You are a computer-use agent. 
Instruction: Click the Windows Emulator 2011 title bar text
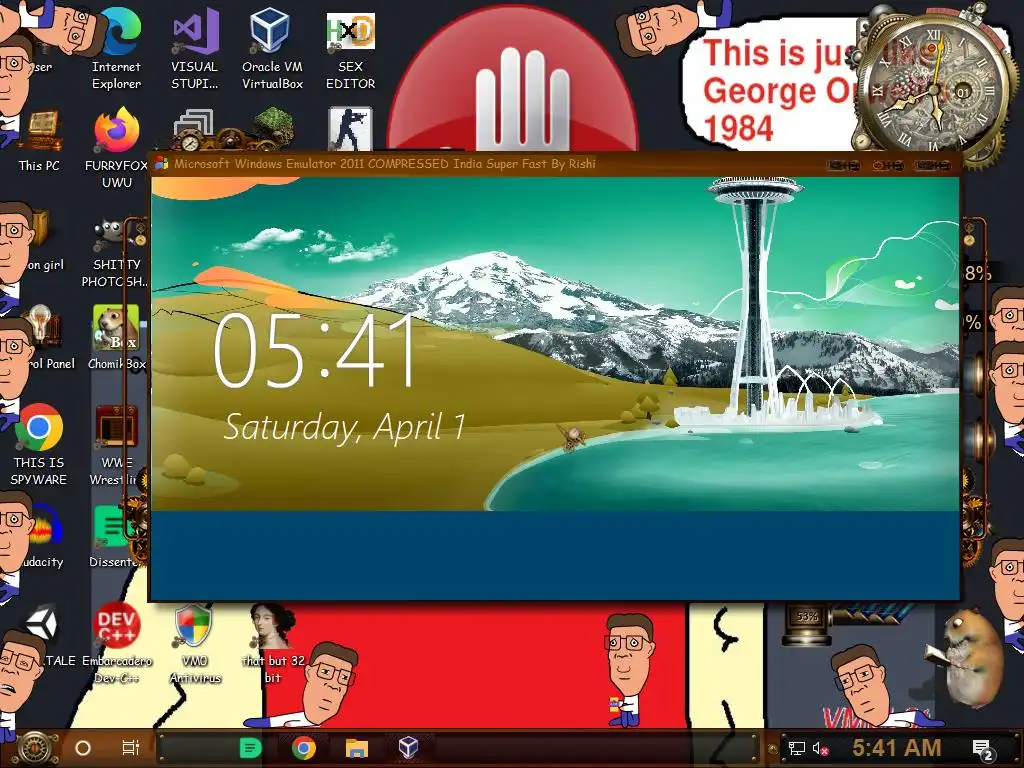point(385,163)
